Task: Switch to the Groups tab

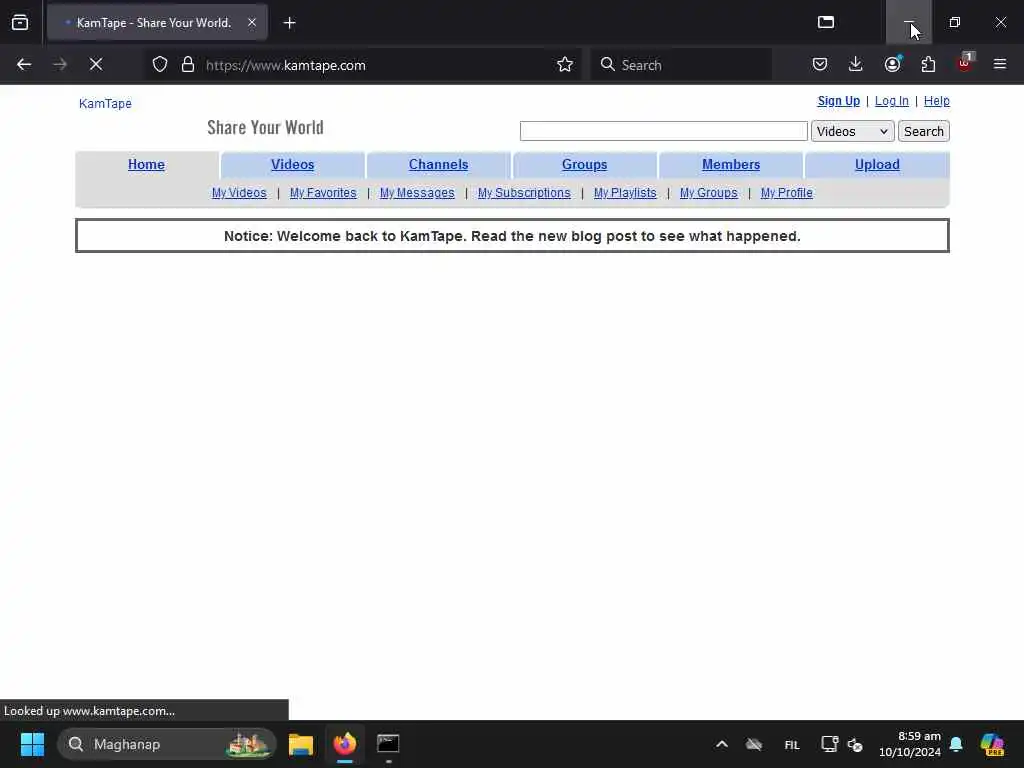Action: (x=584, y=165)
